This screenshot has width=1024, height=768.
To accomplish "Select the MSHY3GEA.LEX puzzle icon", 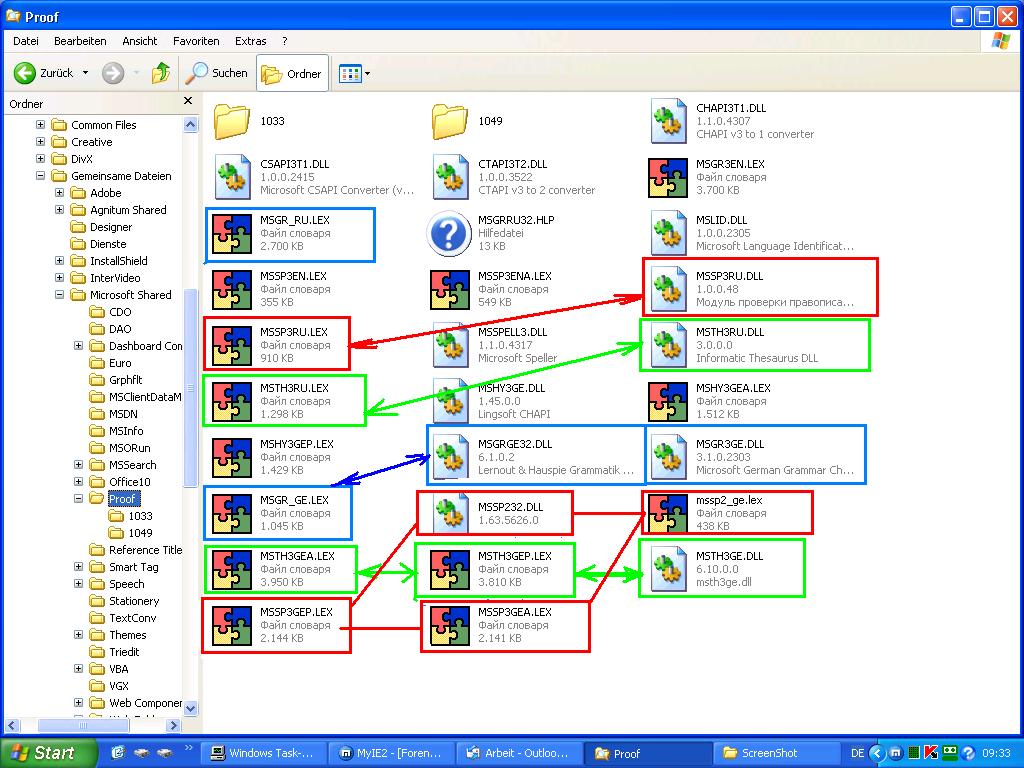I will 668,402.
